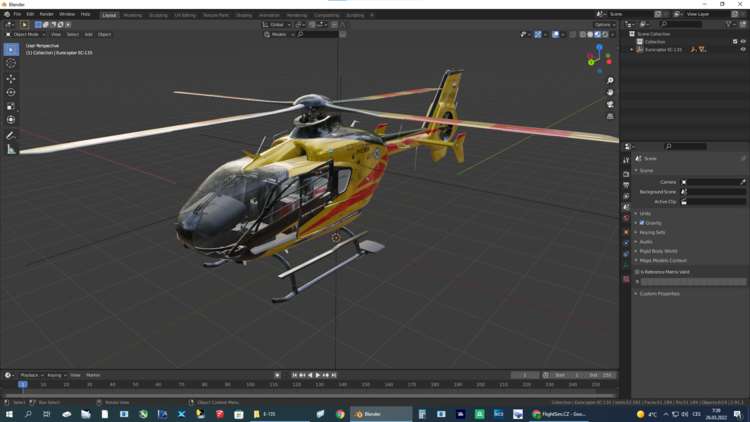Image resolution: width=750 pixels, height=422 pixels.
Task: Toggle Gravity checkbox in Scene properties
Action: point(642,223)
